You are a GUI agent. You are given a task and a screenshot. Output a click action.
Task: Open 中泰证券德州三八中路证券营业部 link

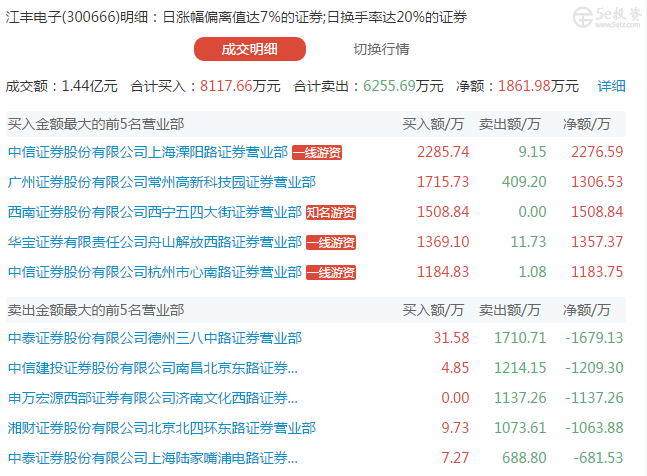(x=155, y=338)
